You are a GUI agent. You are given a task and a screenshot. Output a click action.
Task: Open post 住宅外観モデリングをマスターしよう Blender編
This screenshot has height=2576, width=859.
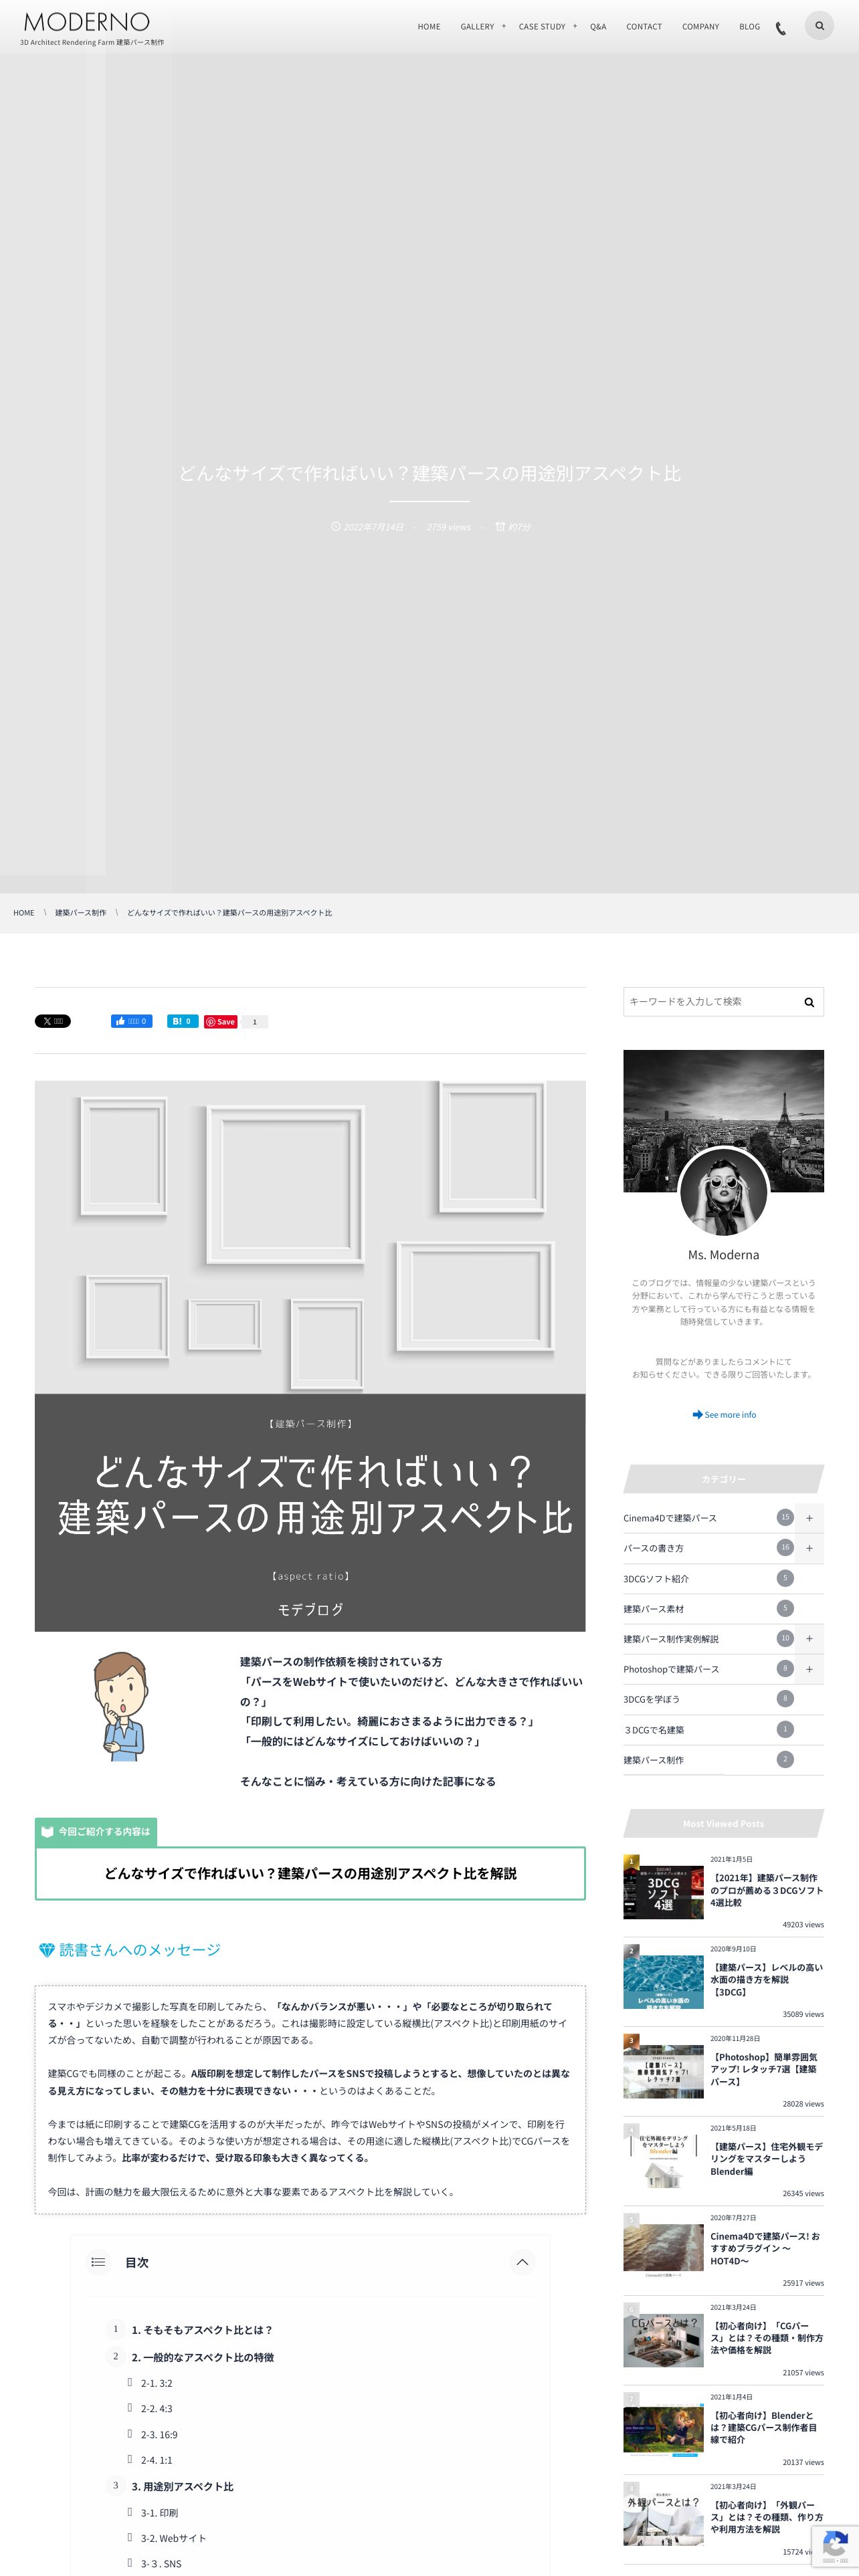tap(766, 2159)
